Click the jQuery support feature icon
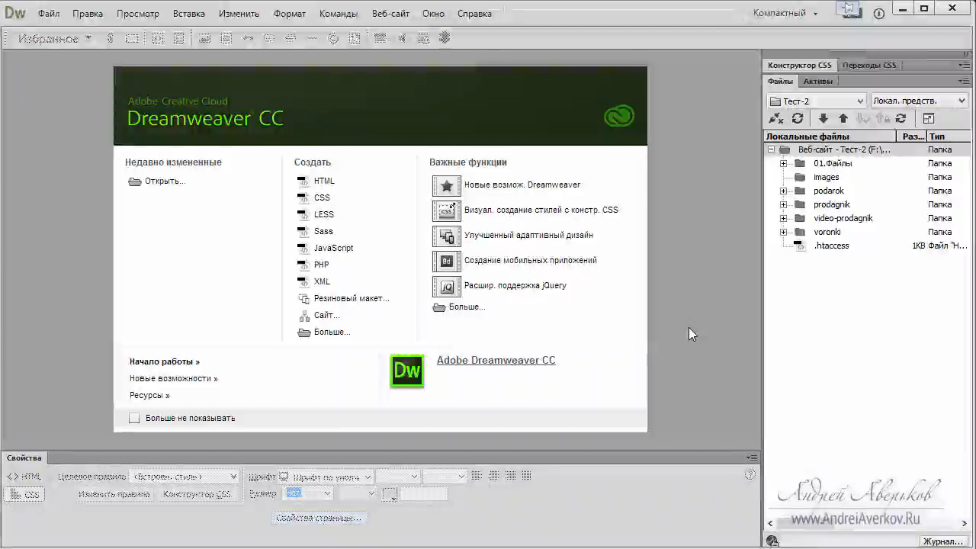Screen dimensions: 976x549 tap(446, 286)
